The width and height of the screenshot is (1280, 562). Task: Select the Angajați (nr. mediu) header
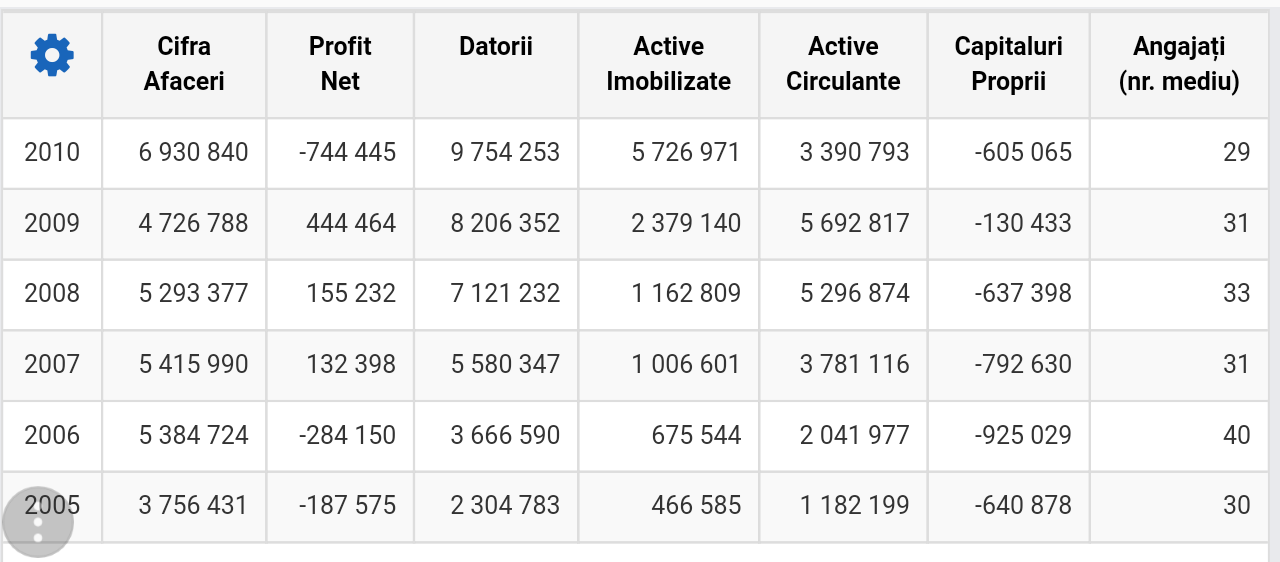point(1179,64)
